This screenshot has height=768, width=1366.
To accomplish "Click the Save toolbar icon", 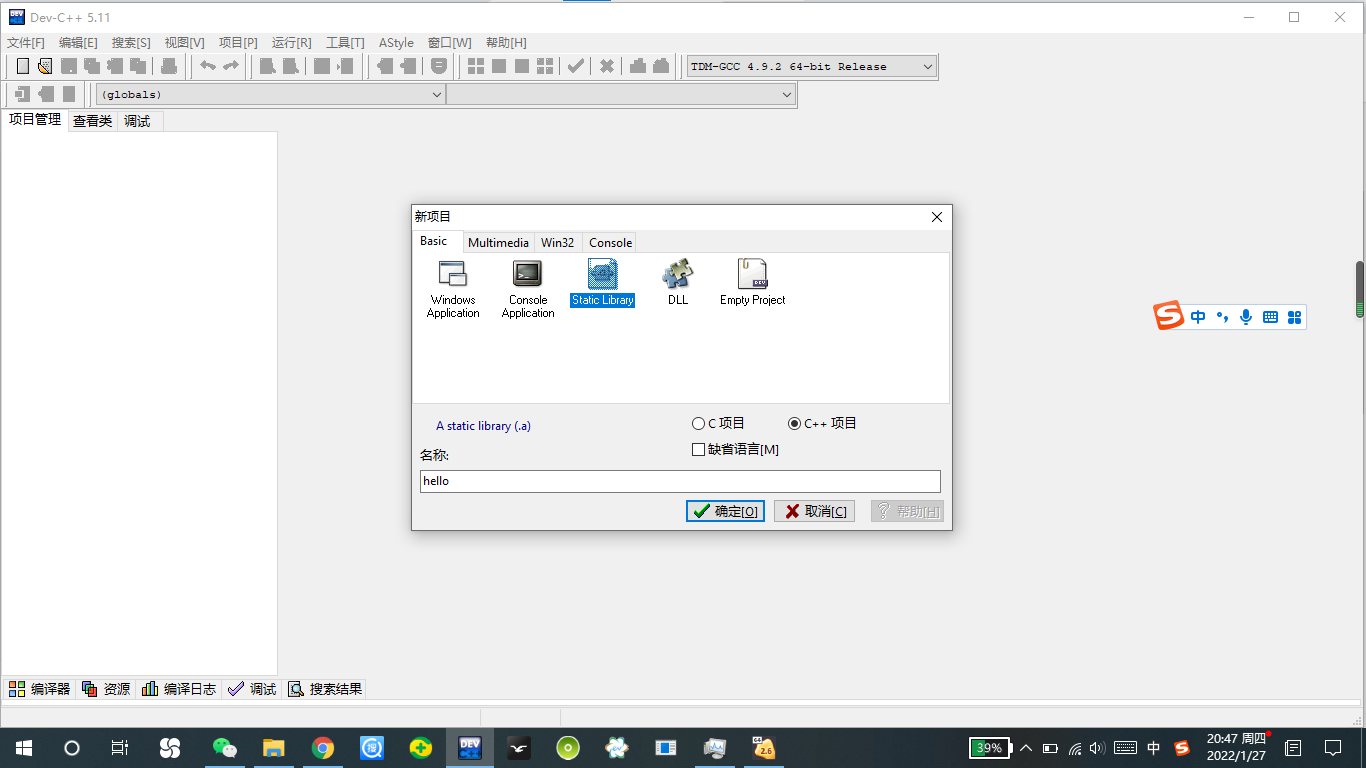I will pyautogui.click(x=69, y=66).
